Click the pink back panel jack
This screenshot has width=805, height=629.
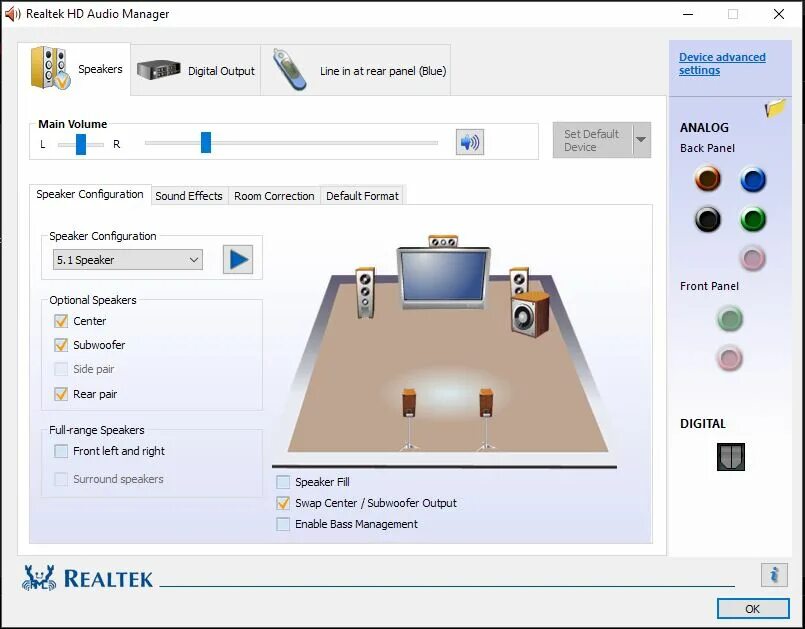click(753, 258)
